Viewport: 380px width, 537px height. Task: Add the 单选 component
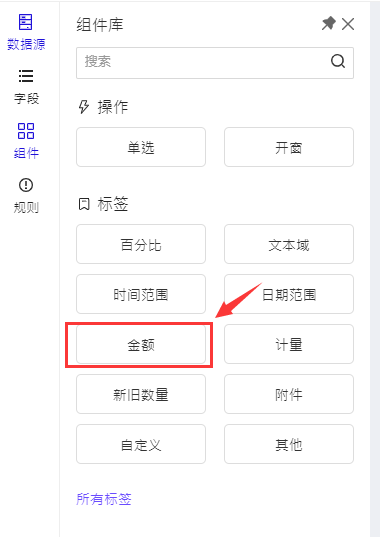pyautogui.click(x=141, y=147)
